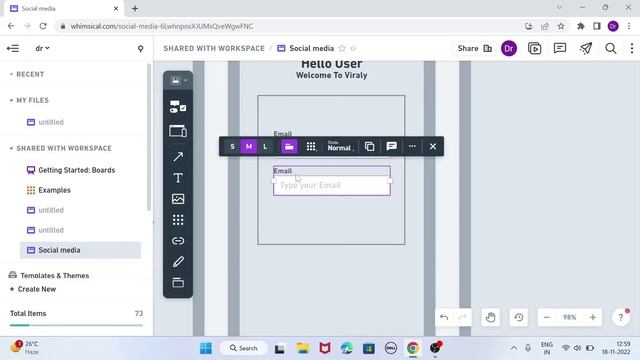Click the sidebar scrollbar
Viewport: 640px width, 360px height.
[149, 137]
